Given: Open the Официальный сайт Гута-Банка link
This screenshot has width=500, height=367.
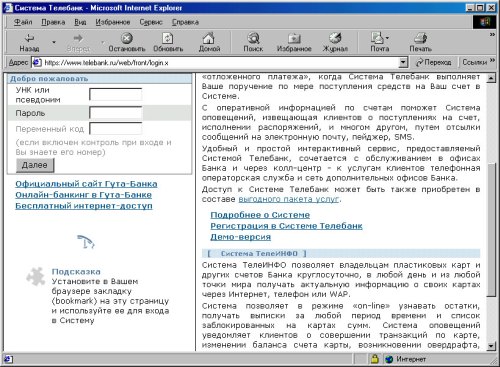Looking at the screenshot, I should (x=86, y=184).
